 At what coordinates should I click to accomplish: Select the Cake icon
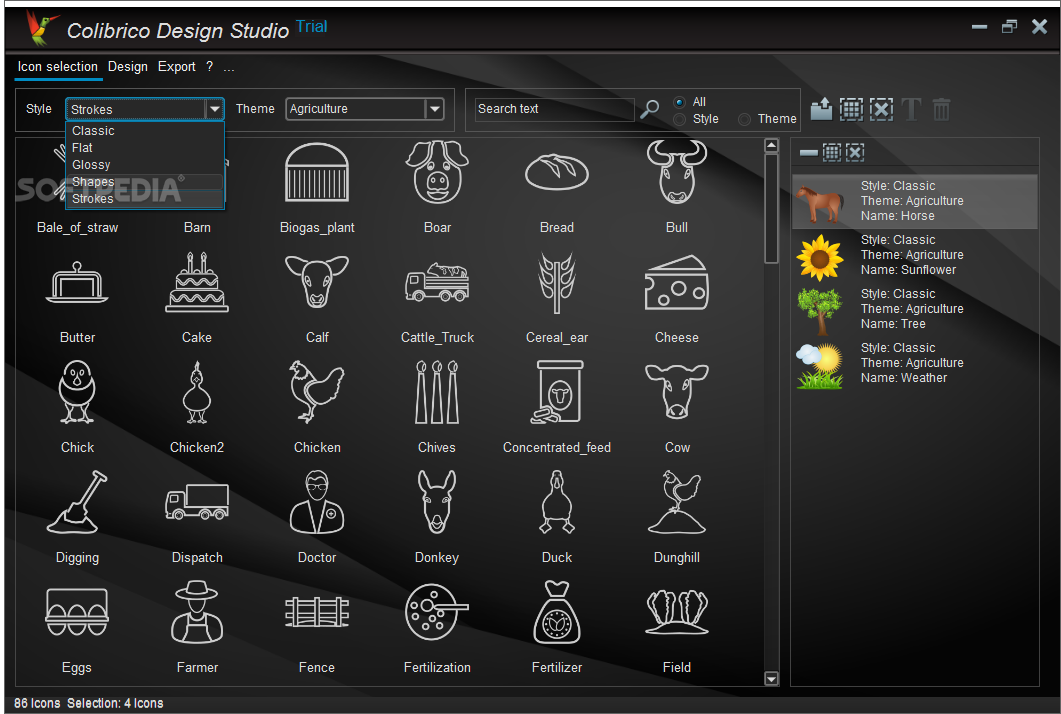click(x=197, y=283)
